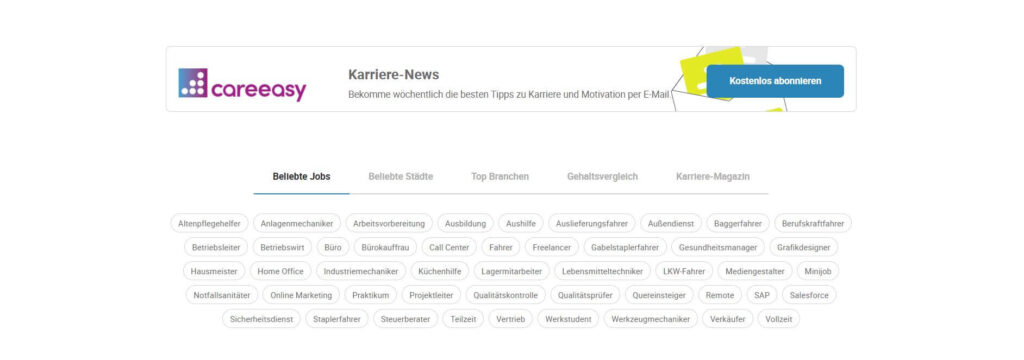Click the Karriere-News heading
This screenshot has width=1024, height=360.
coord(394,74)
